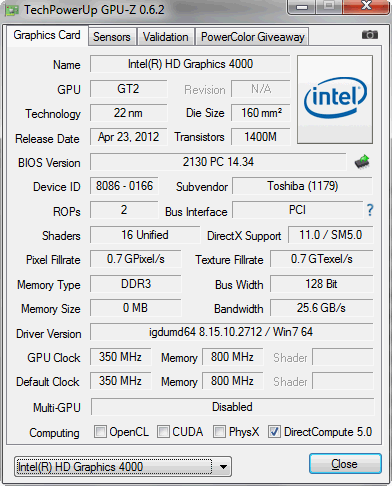Minimize the GPU-Z window
The image size is (392, 486).
302,7
